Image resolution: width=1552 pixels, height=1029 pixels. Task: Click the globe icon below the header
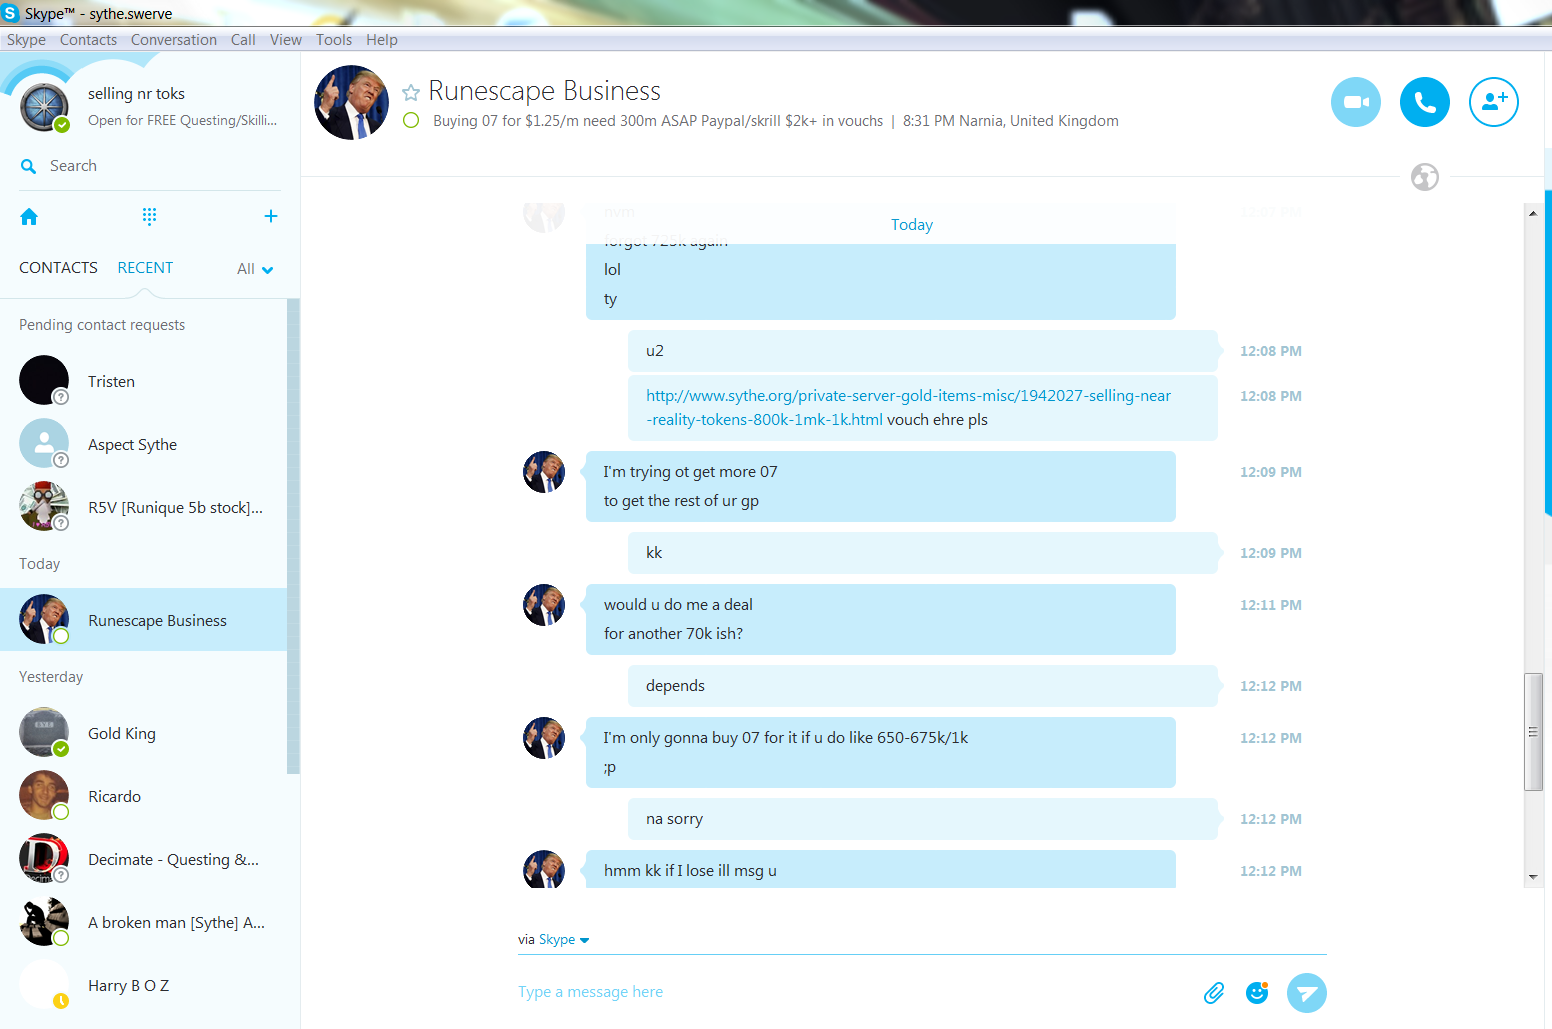point(1425,177)
